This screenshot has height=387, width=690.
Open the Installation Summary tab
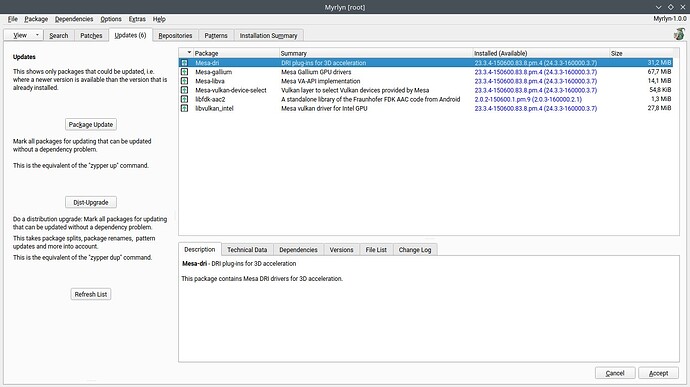[x=268, y=36]
